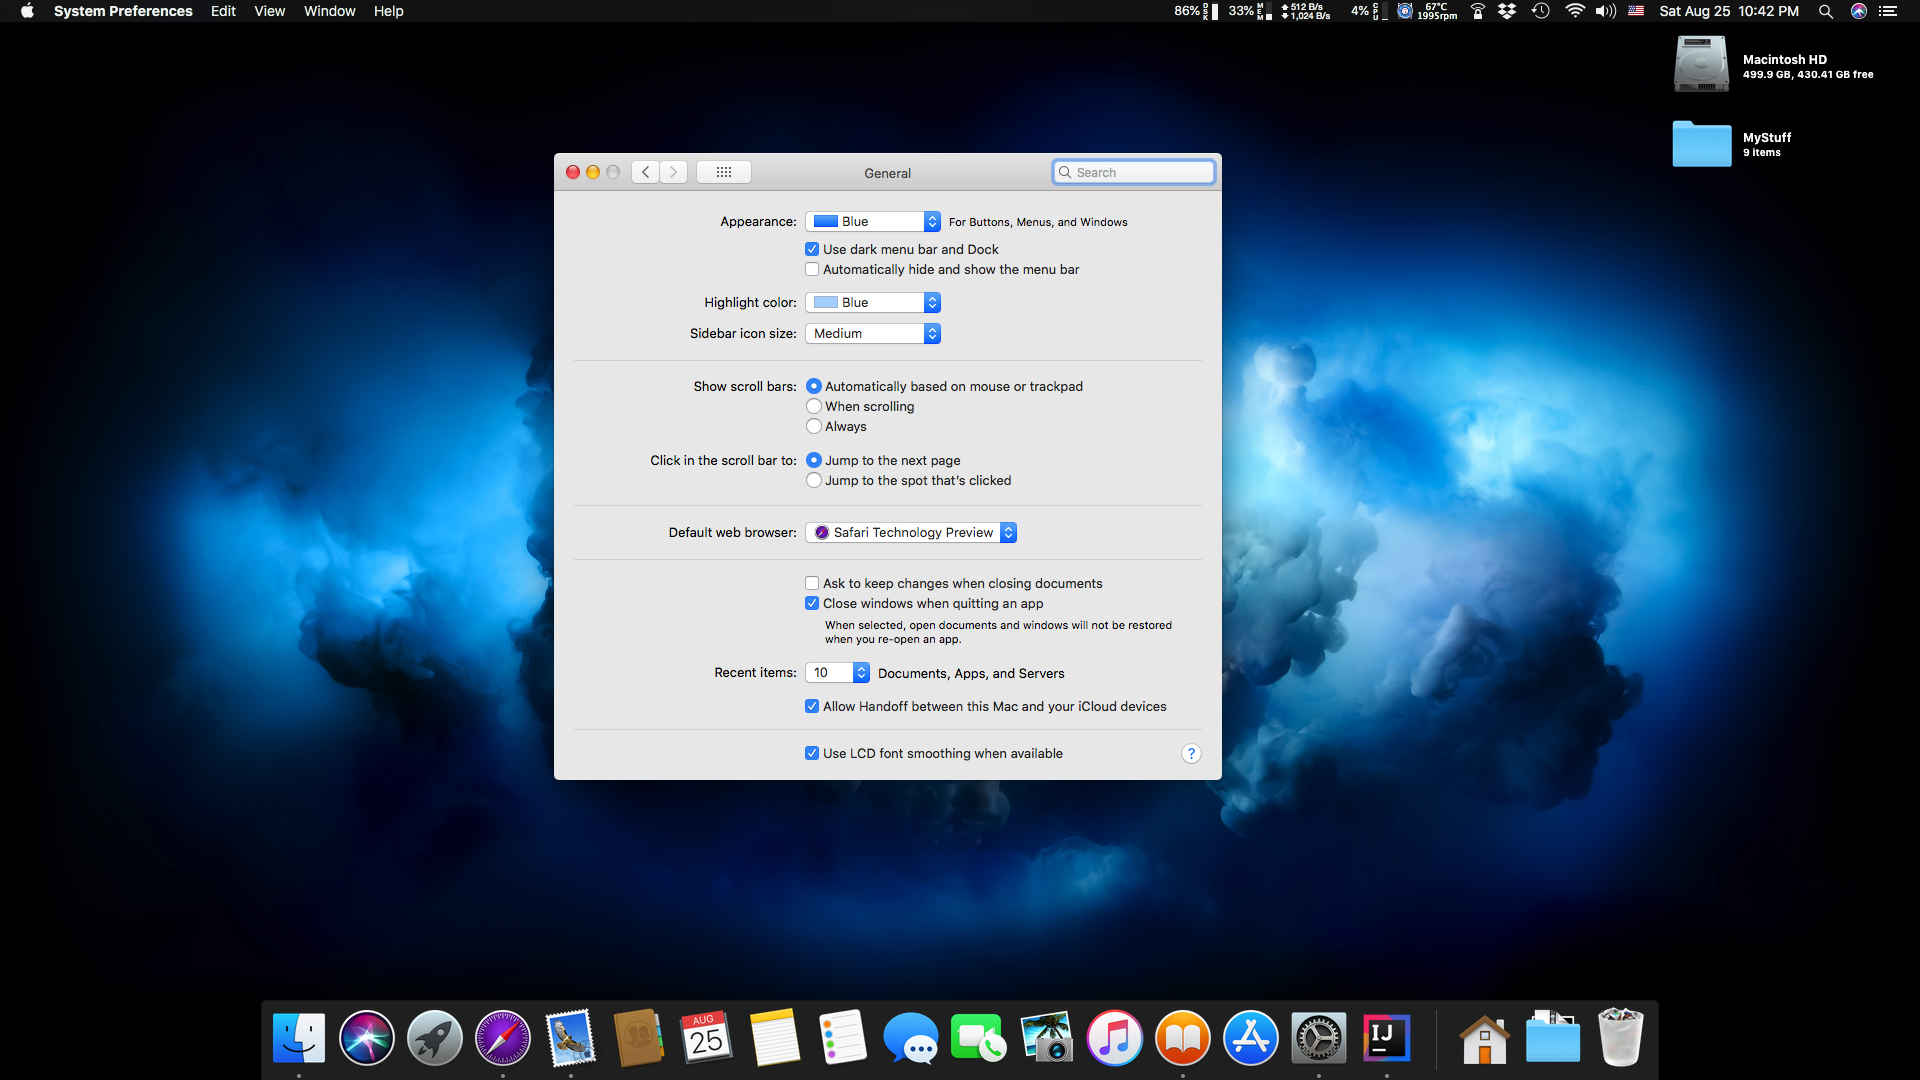
Task: Expand the Sidebar icon size dropdown
Action: coord(872,334)
